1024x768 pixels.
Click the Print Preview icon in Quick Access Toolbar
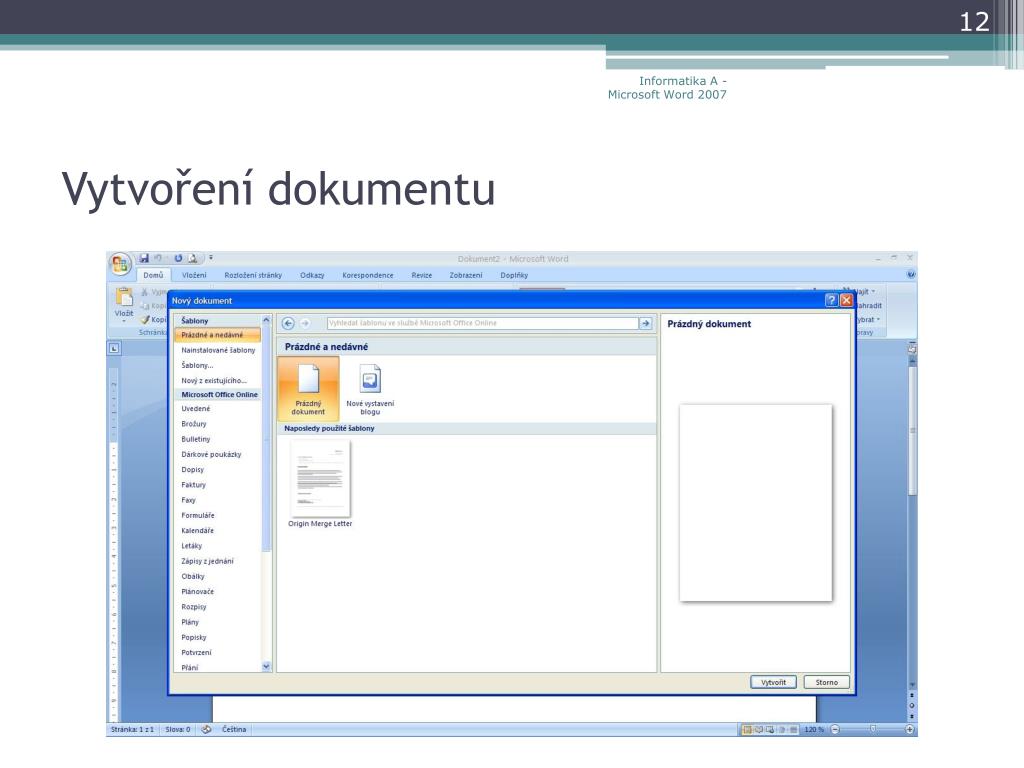[x=193, y=259]
